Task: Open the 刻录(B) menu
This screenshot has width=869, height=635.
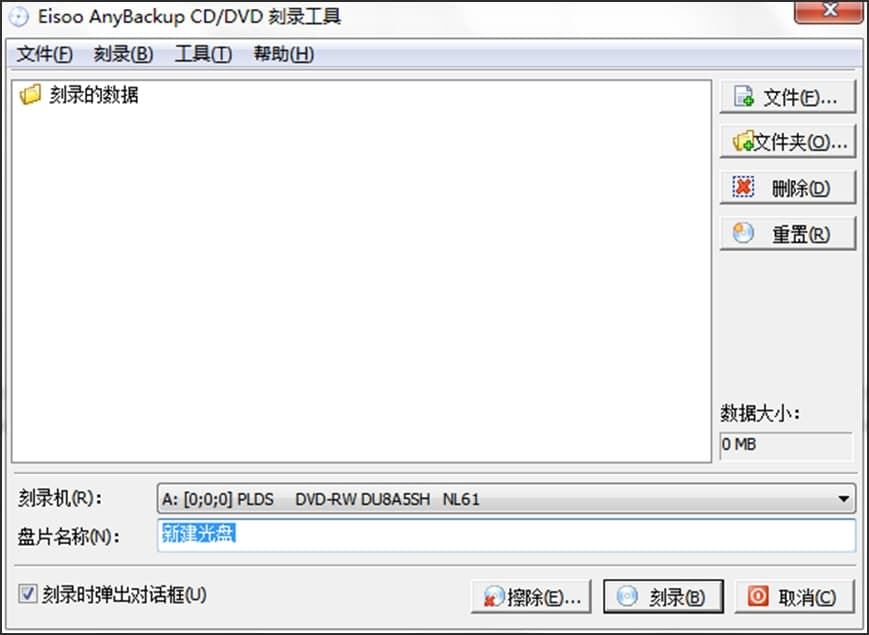Action: [x=123, y=54]
